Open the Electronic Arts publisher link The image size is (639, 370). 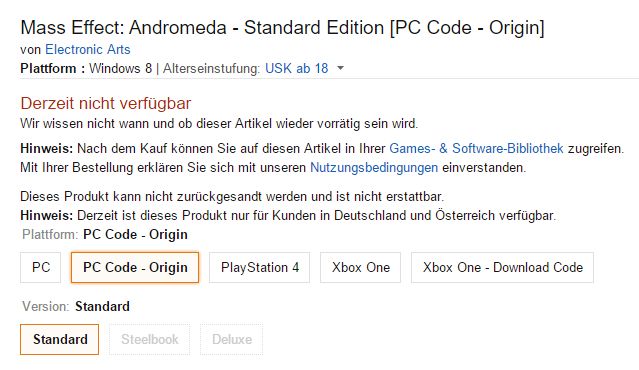(x=88, y=49)
